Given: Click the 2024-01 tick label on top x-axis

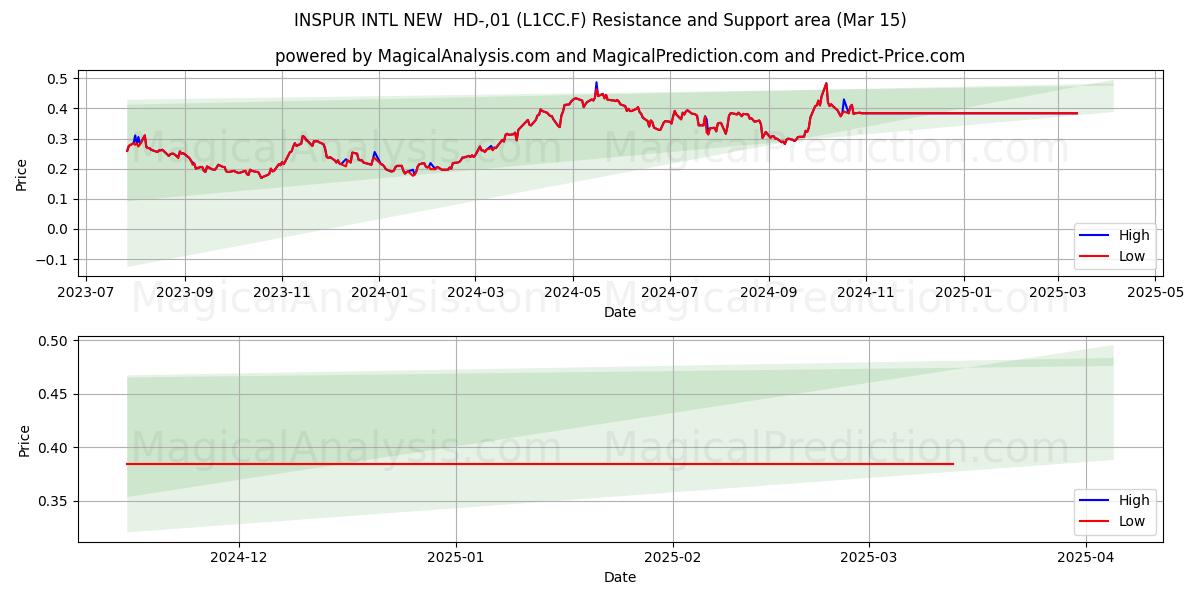Looking at the screenshot, I should [x=379, y=294].
